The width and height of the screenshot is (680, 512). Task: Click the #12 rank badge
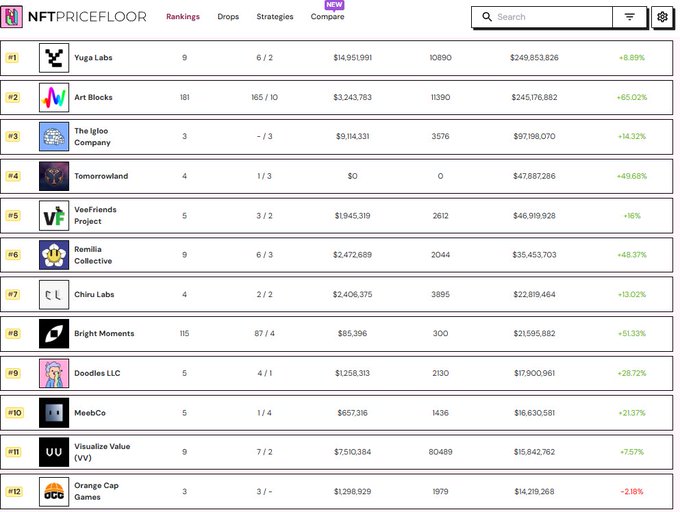(14, 492)
